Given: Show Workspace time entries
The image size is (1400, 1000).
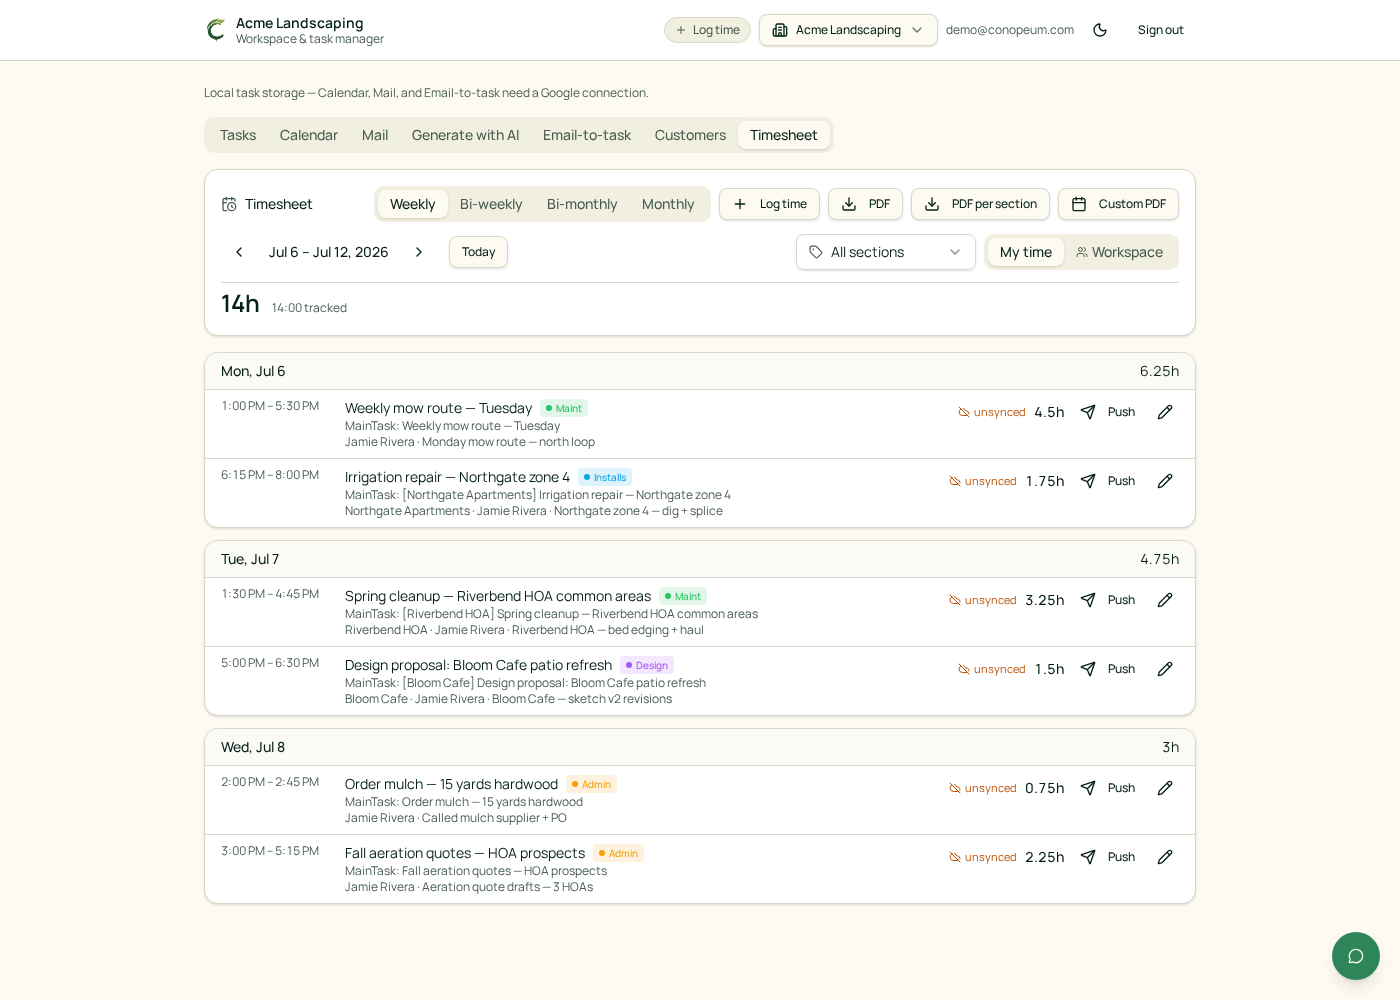Looking at the screenshot, I should pos(1120,252).
